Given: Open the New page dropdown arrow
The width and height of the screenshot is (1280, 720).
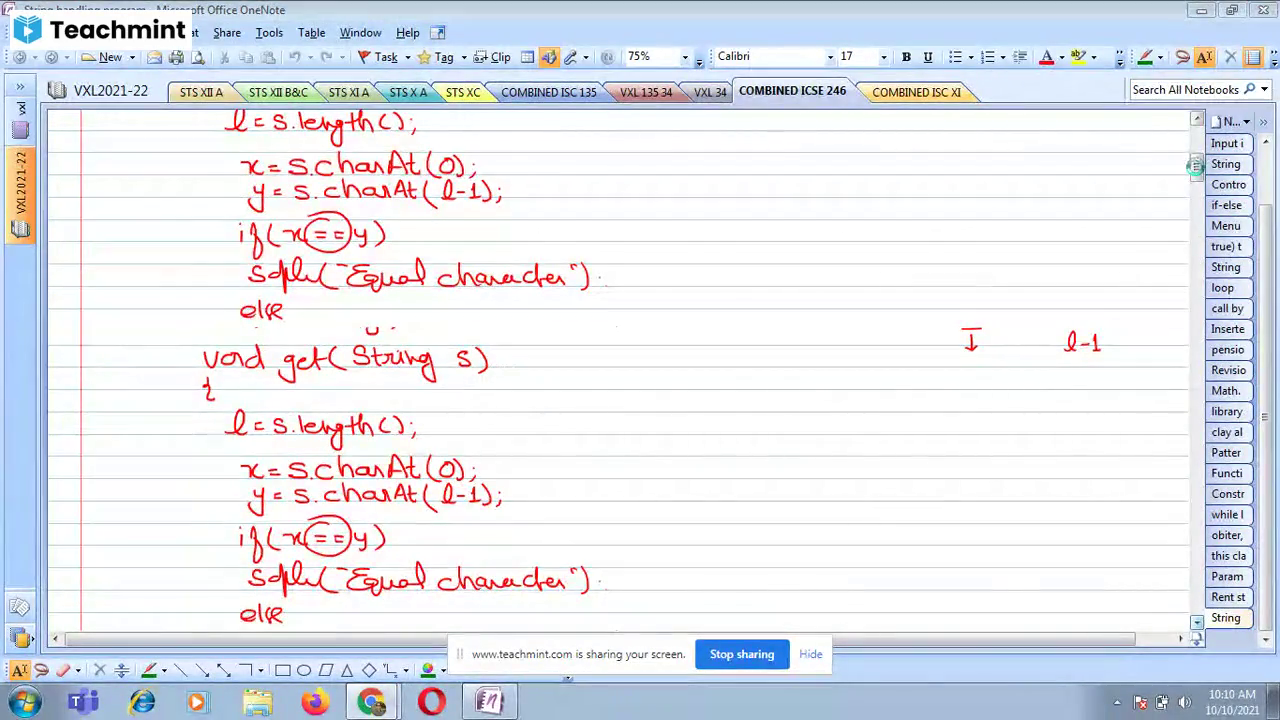Looking at the screenshot, I should pos(131,57).
